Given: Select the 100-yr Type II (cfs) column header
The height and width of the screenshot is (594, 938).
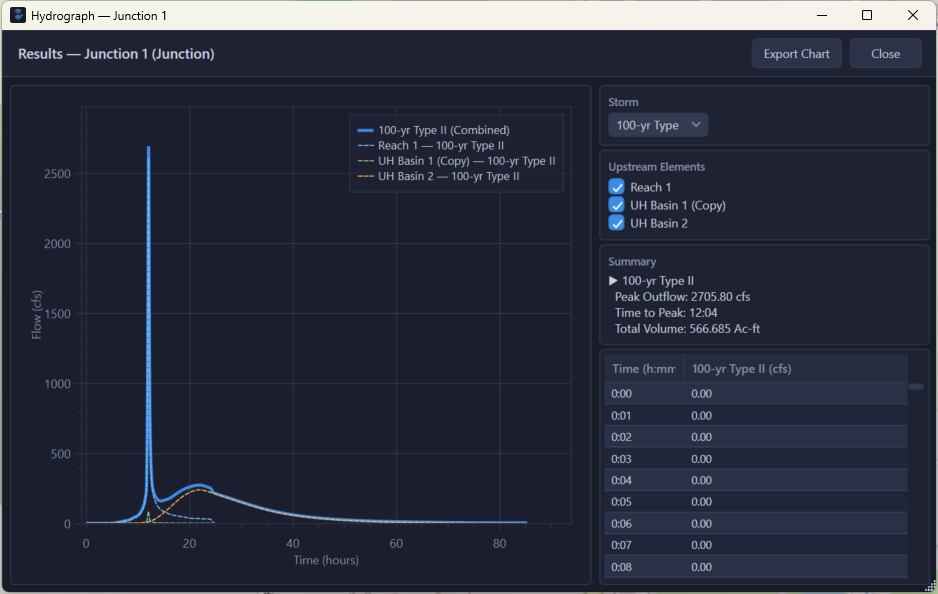Looking at the screenshot, I should (742, 368).
